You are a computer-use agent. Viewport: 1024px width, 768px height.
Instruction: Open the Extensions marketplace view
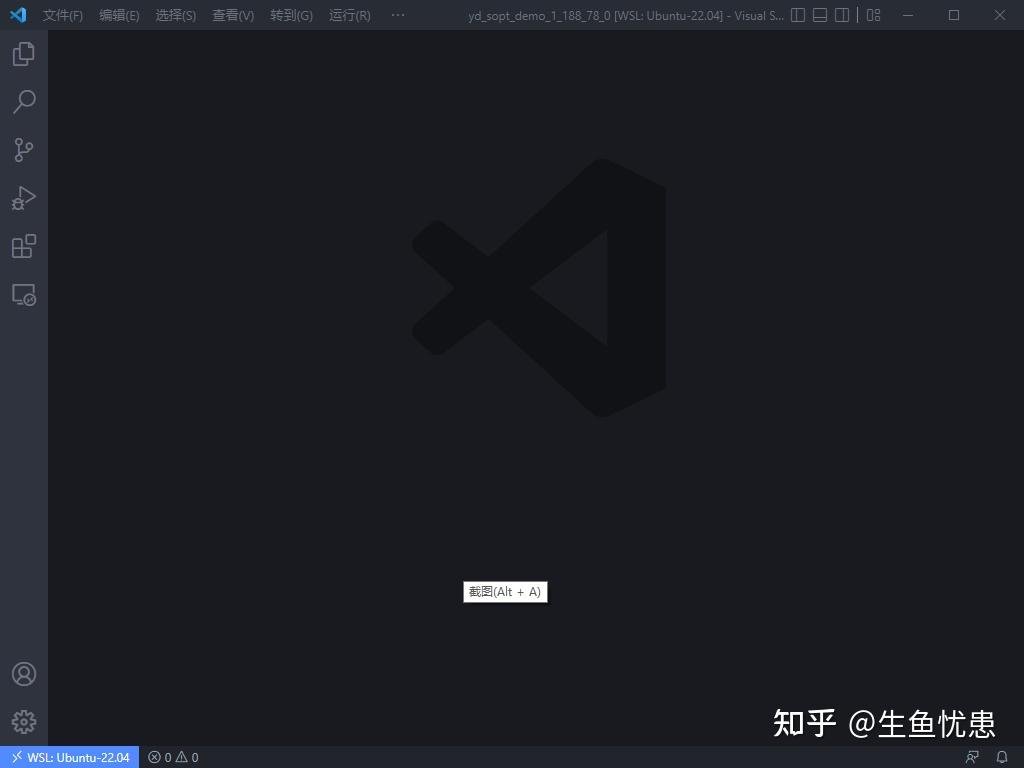pyautogui.click(x=23, y=246)
